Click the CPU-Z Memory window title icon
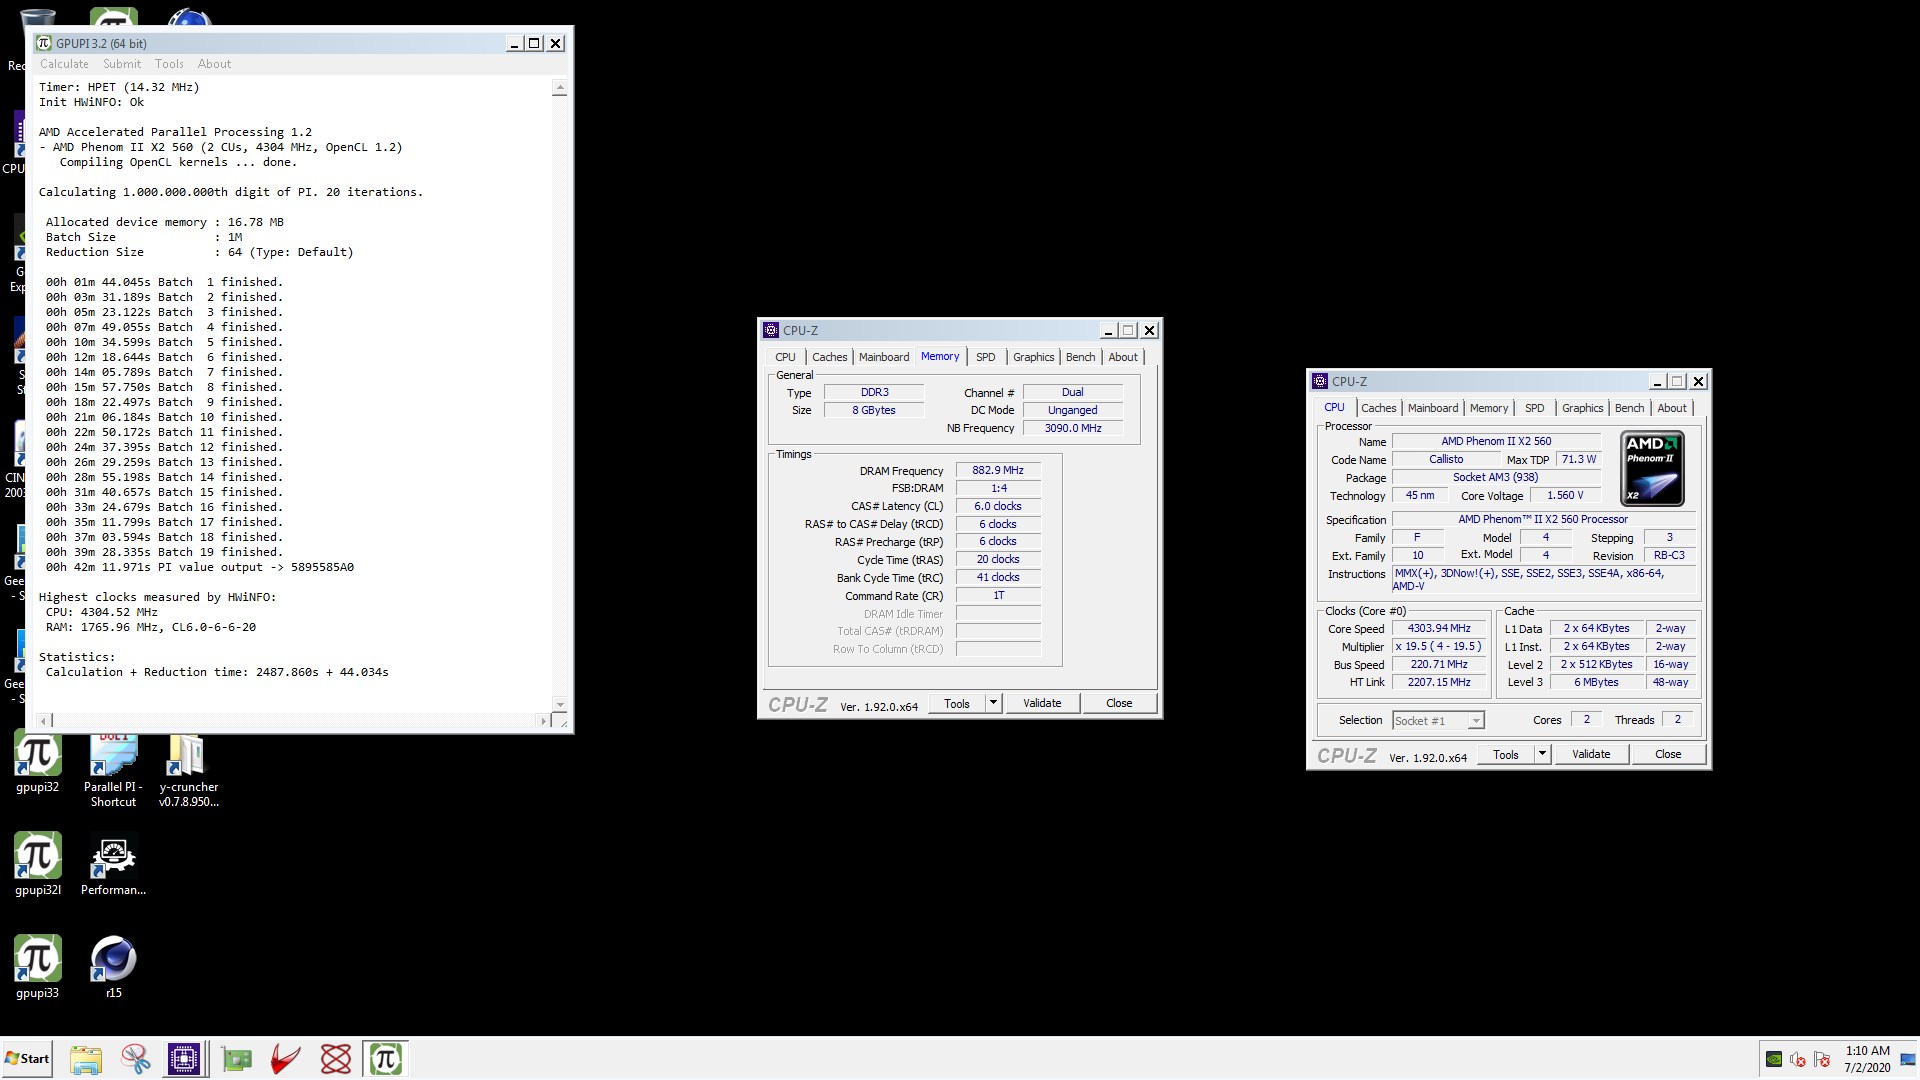 click(x=770, y=330)
